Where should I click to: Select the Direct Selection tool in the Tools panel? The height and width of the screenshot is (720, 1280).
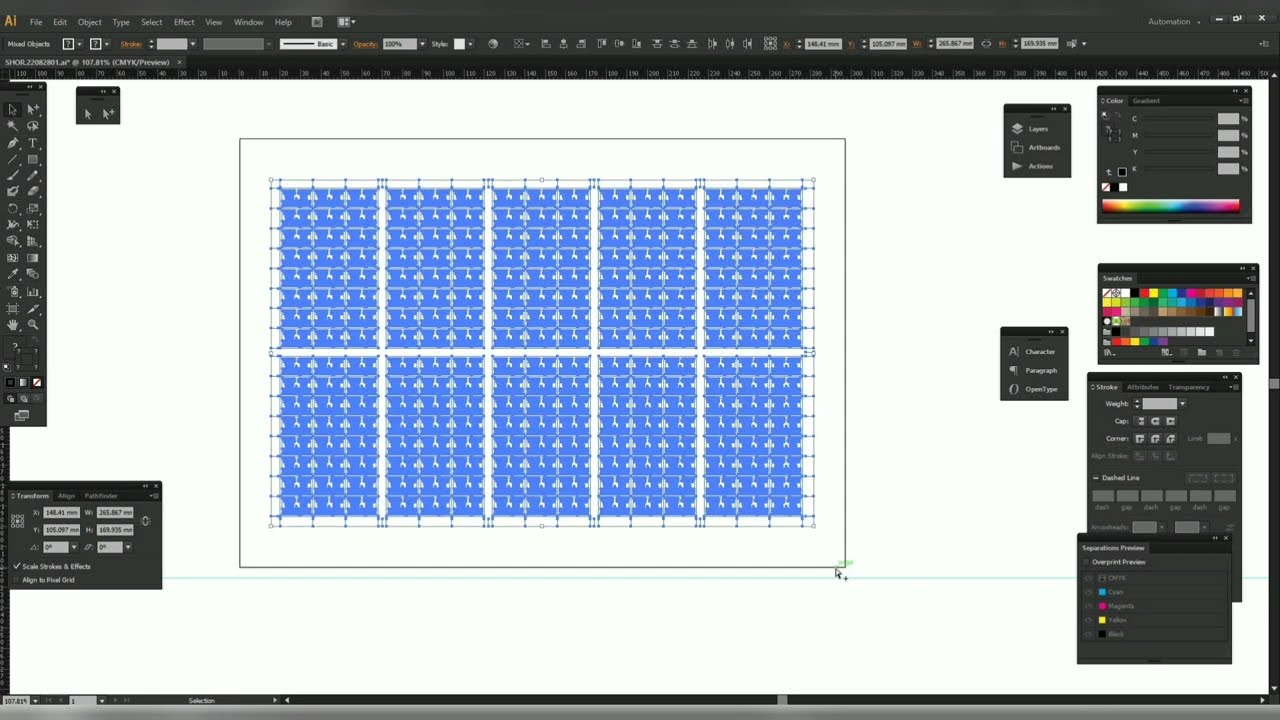tap(33, 109)
